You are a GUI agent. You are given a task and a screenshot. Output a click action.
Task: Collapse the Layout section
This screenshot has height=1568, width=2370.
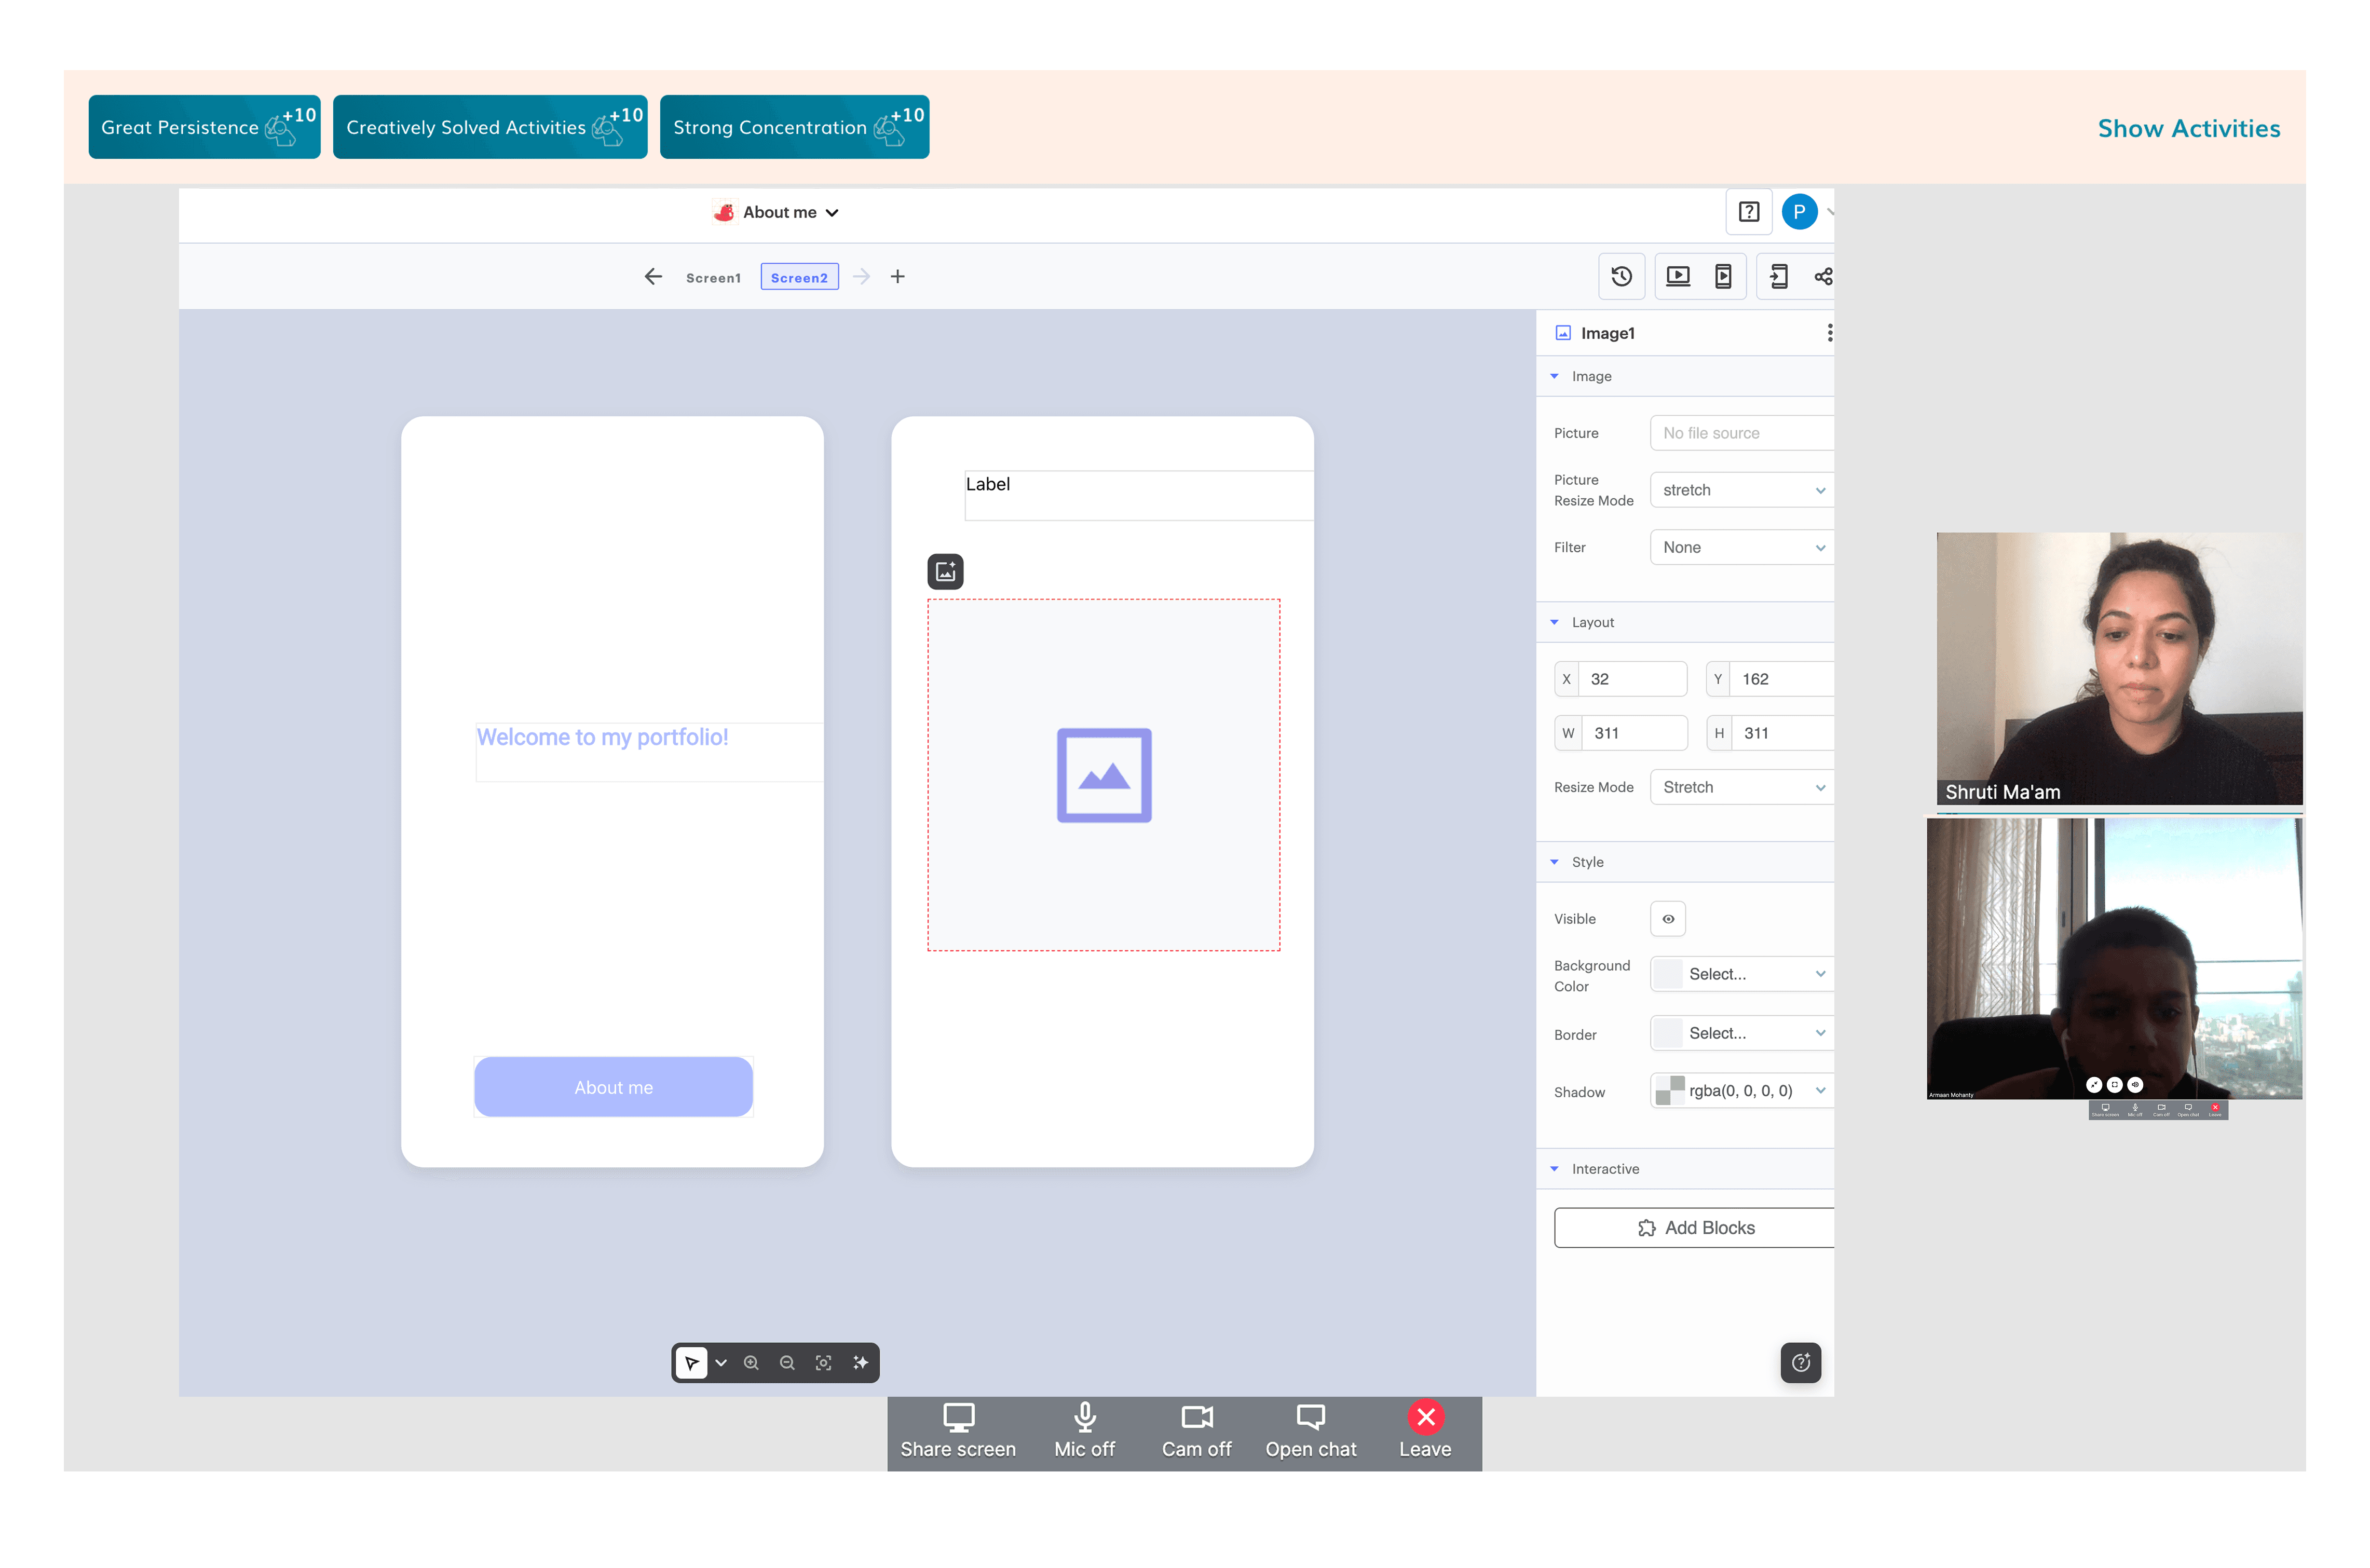point(1555,622)
